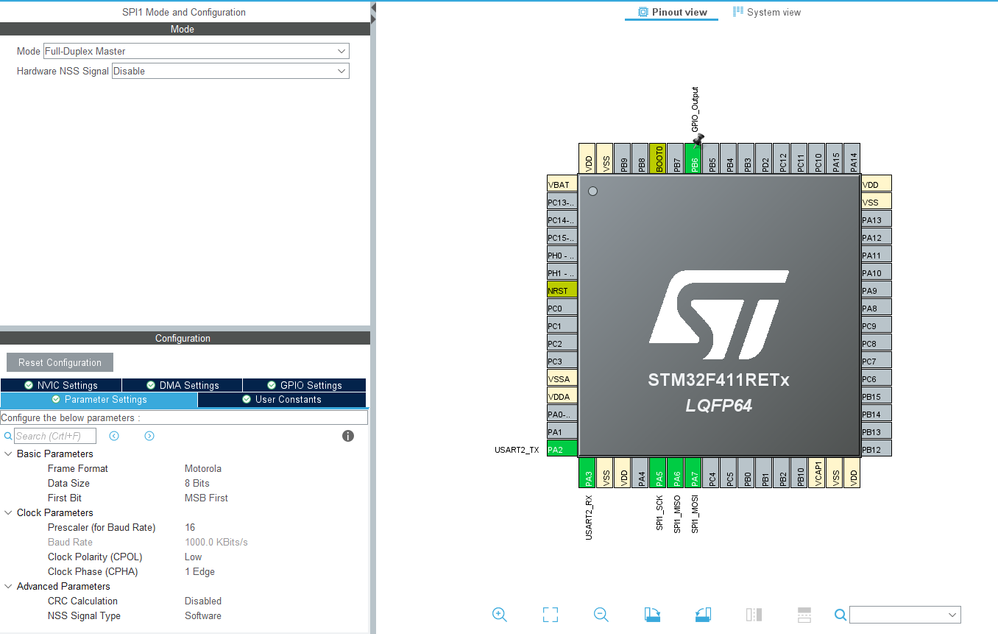Screen dimensions: 998x634
Task: Click pin PC9 on the chip
Action: tap(876, 326)
